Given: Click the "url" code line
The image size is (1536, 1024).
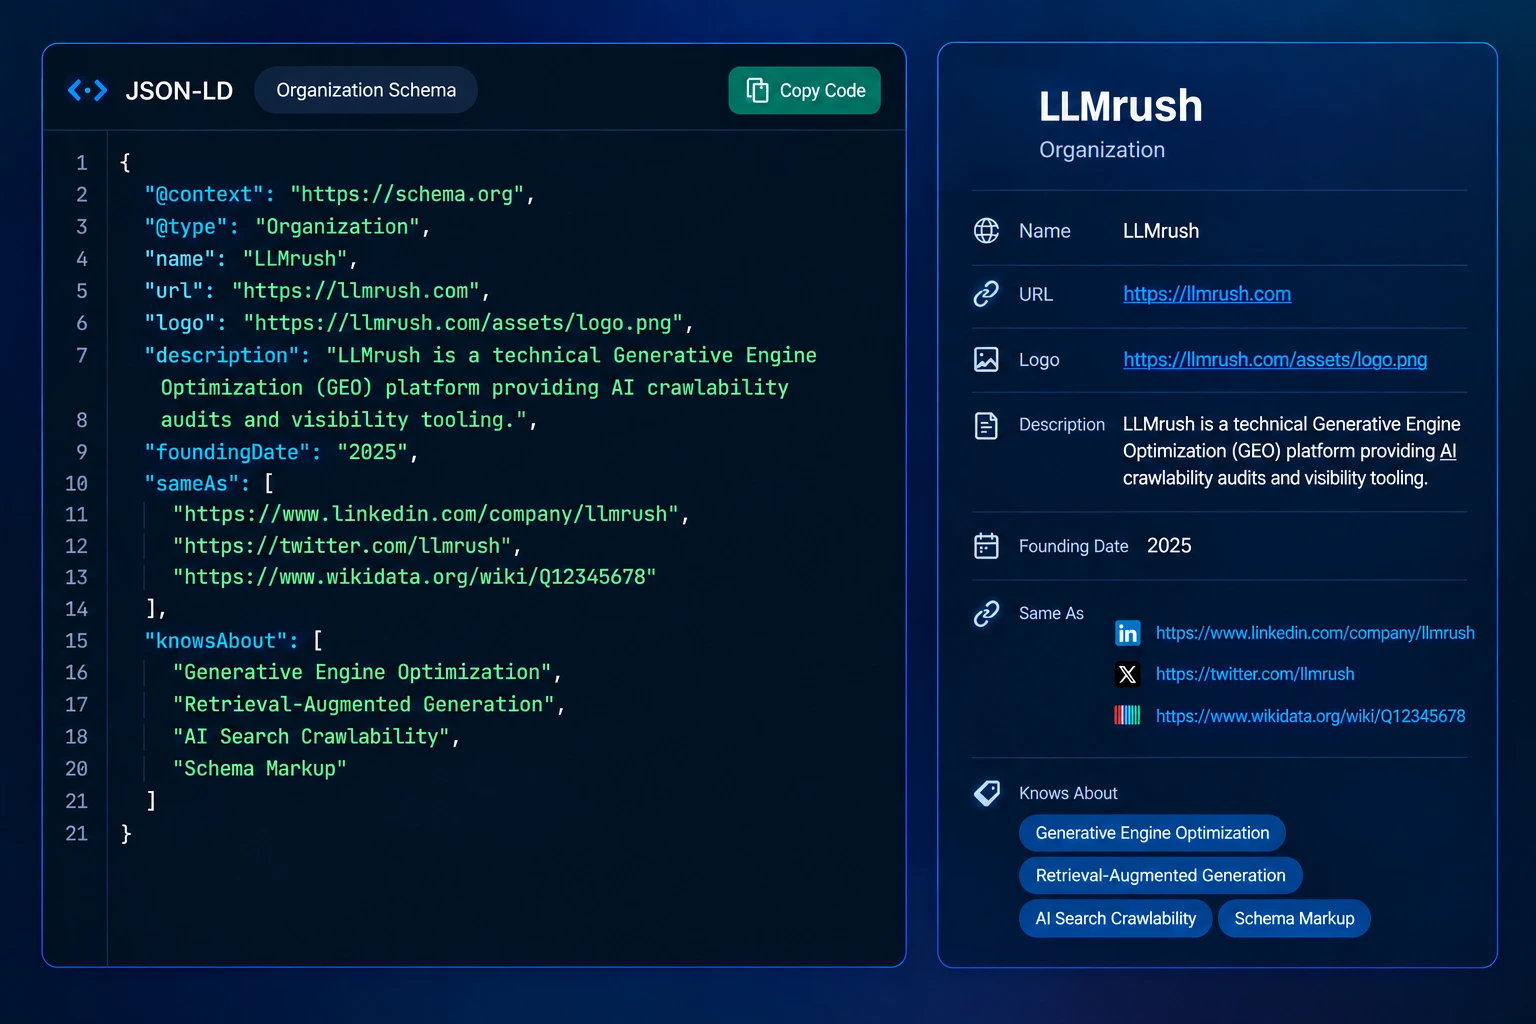Looking at the screenshot, I should click(x=317, y=291).
